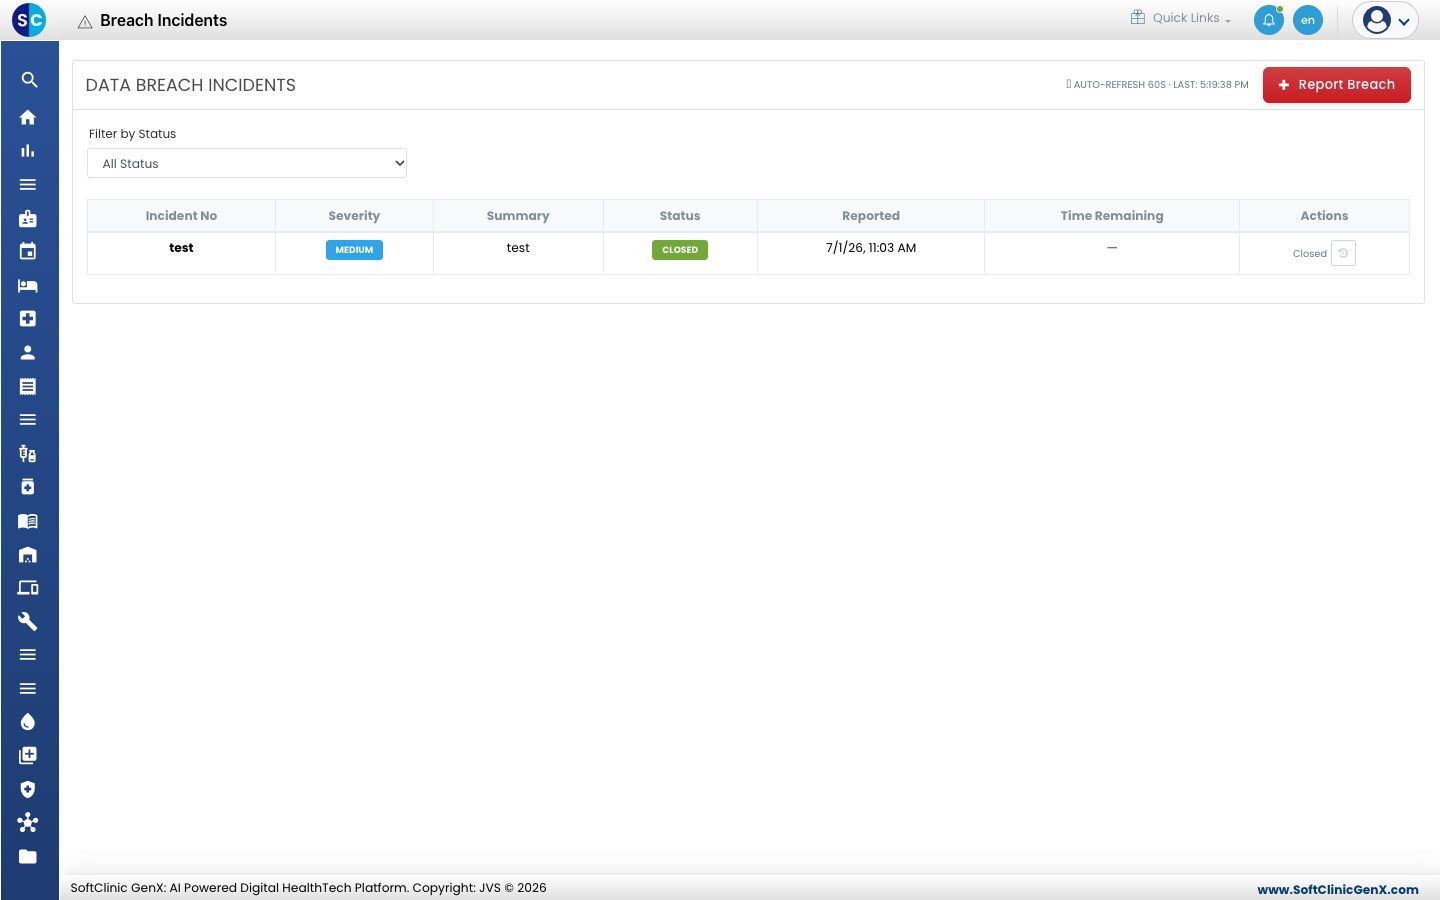
Task: Switch language using the en button
Action: tap(1308, 20)
